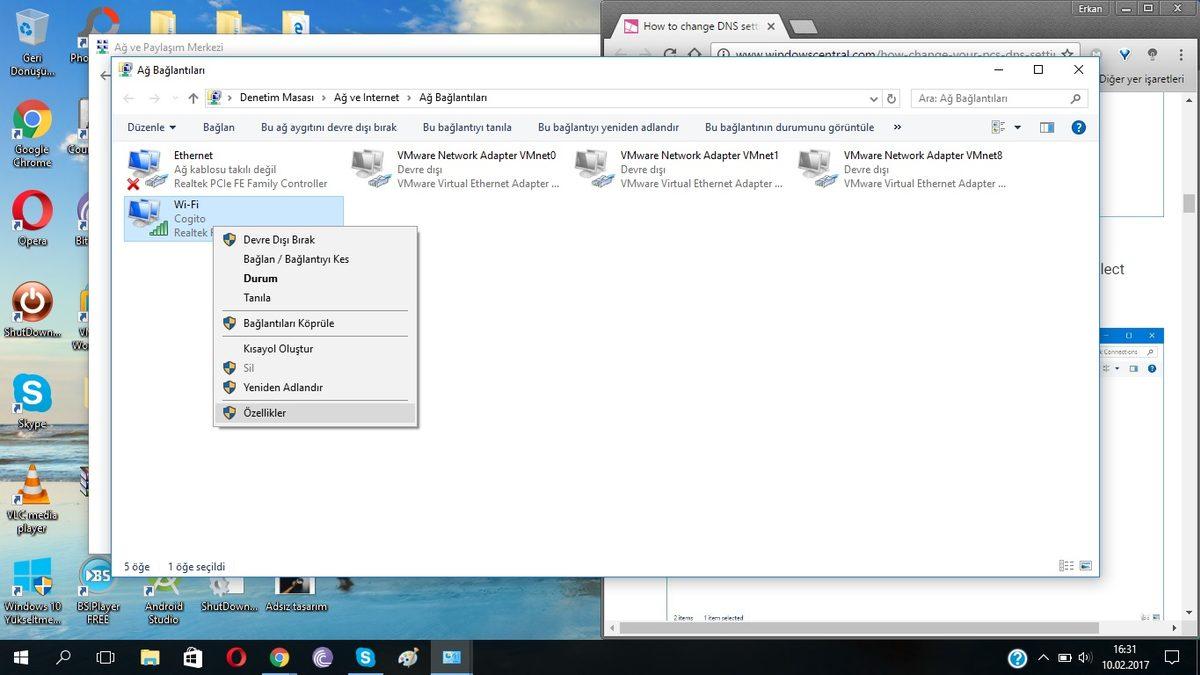Click the Bağlan toolbar button
This screenshot has height=675, width=1200.
click(218, 127)
